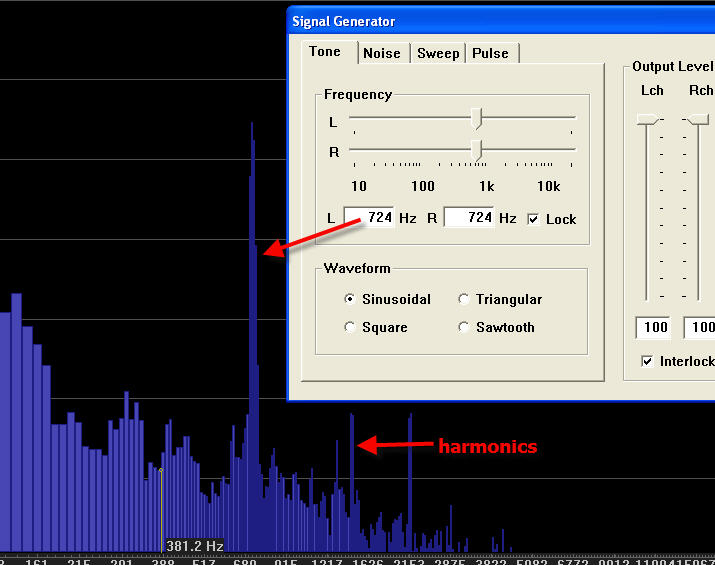Click the L frequency Hz input field

coord(368,217)
